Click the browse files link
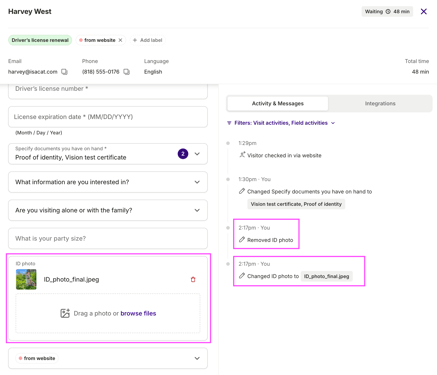437x375 pixels. tap(138, 313)
